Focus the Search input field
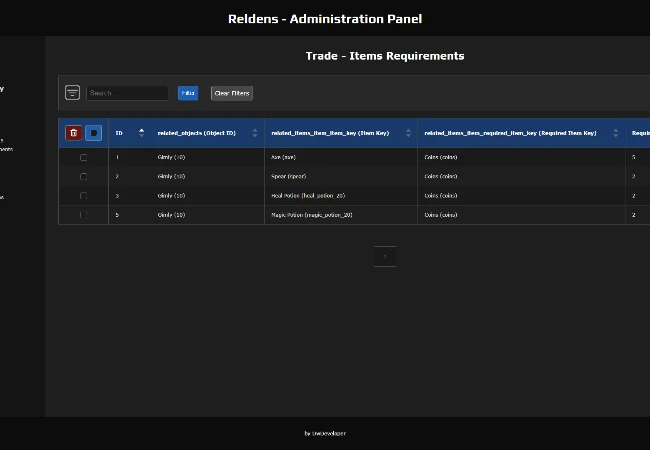 127,93
